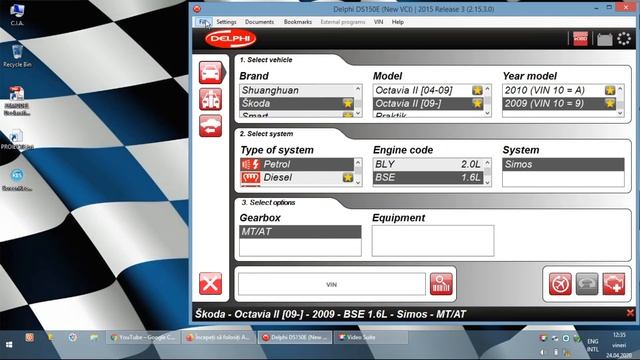The height and width of the screenshot is (360, 640).
Task: Click the VIN search scan icon
Action: point(441,284)
